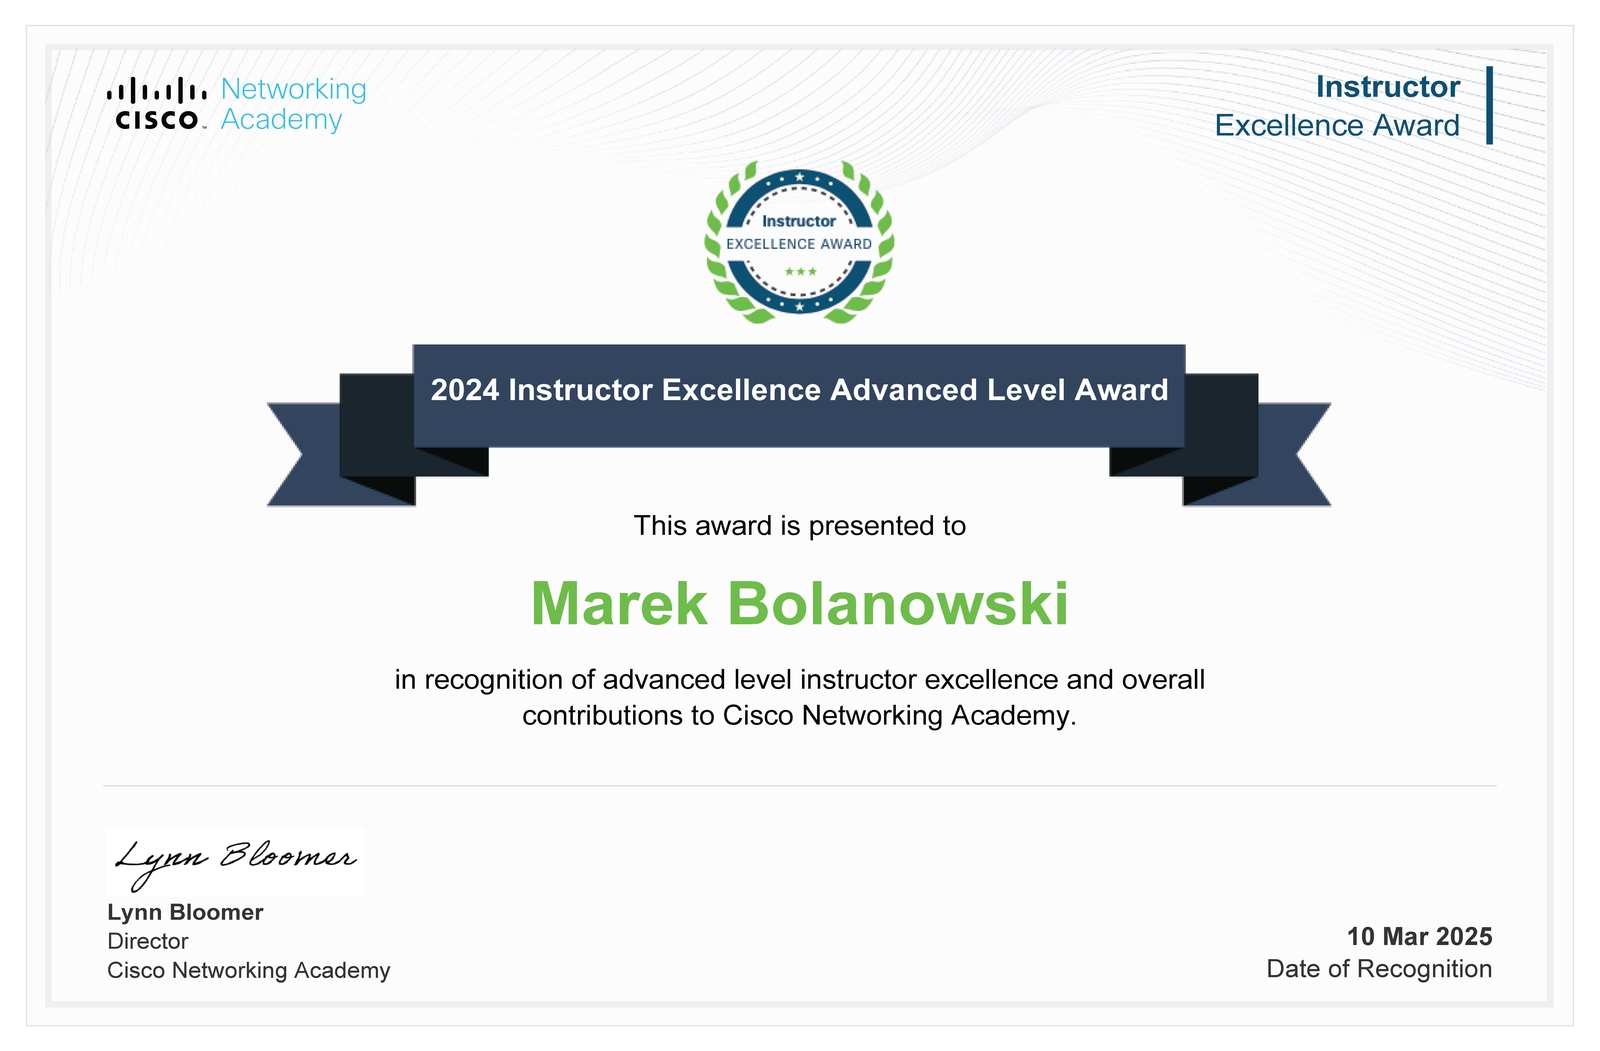The image size is (1600, 1051).
Task: Click the printed name 'Lynn Bloomer'
Action: [186, 912]
